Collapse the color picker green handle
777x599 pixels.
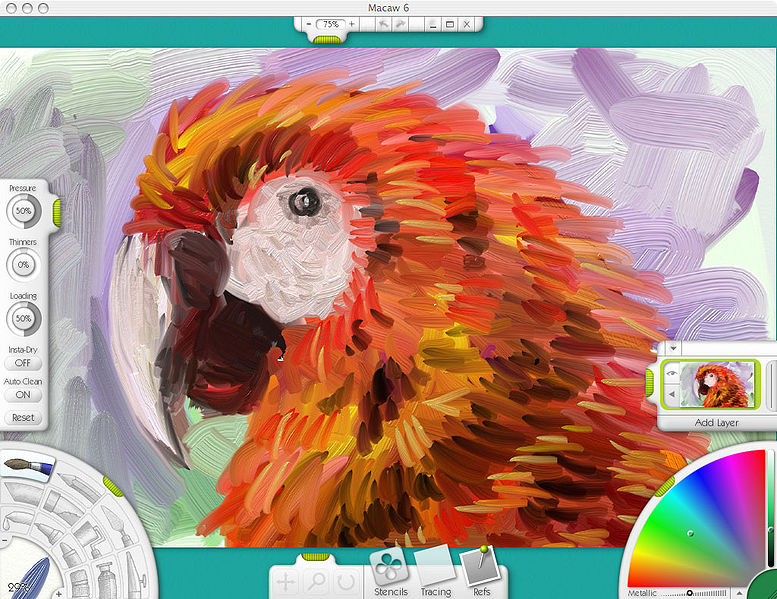(664, 487)
